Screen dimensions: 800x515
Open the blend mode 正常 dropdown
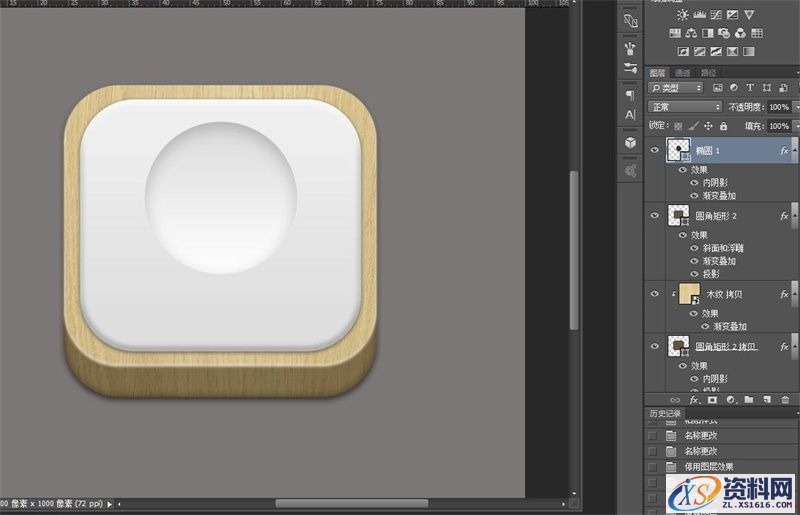(x=684, y=107)
